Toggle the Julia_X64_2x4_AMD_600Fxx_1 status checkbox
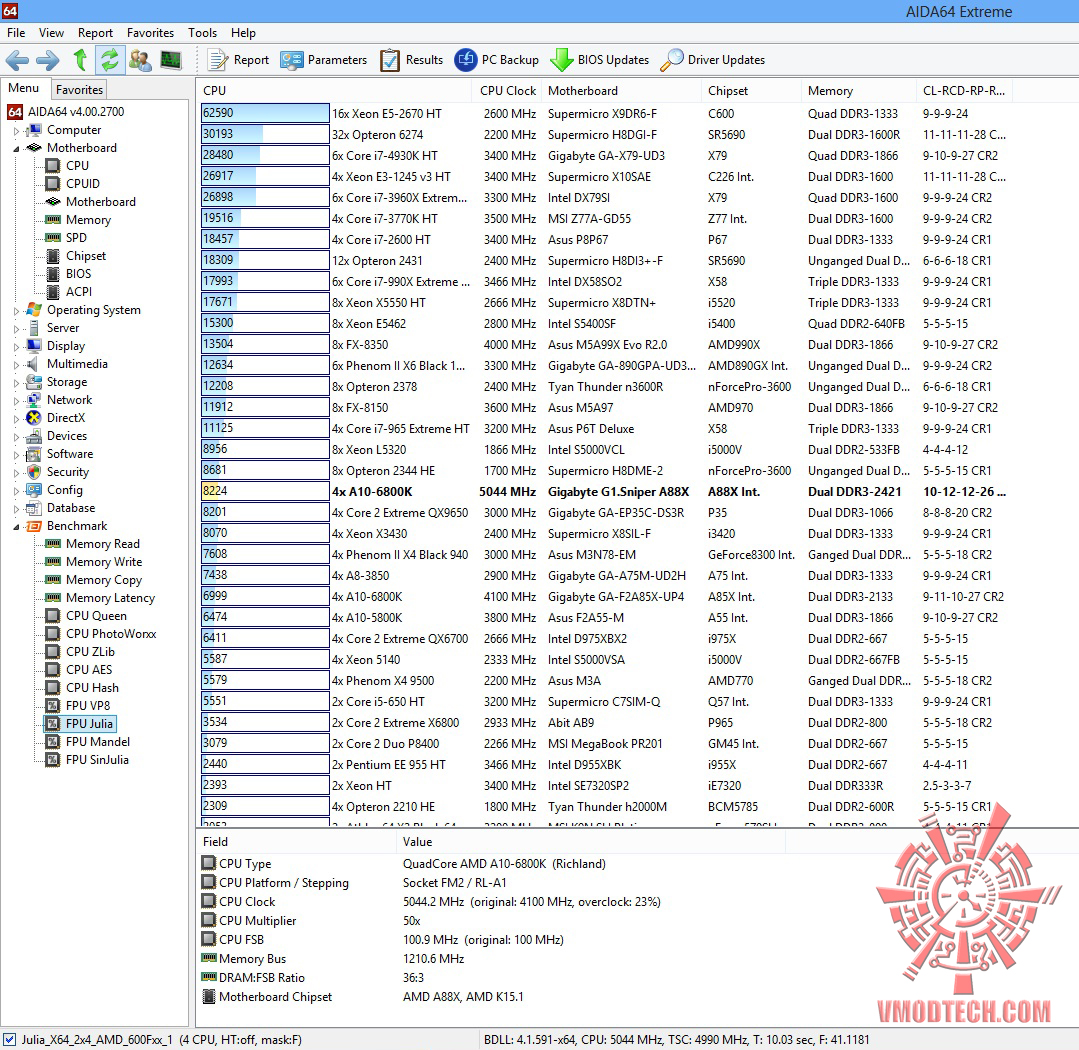1079x1050 pixels. [x=9, y=1039]
